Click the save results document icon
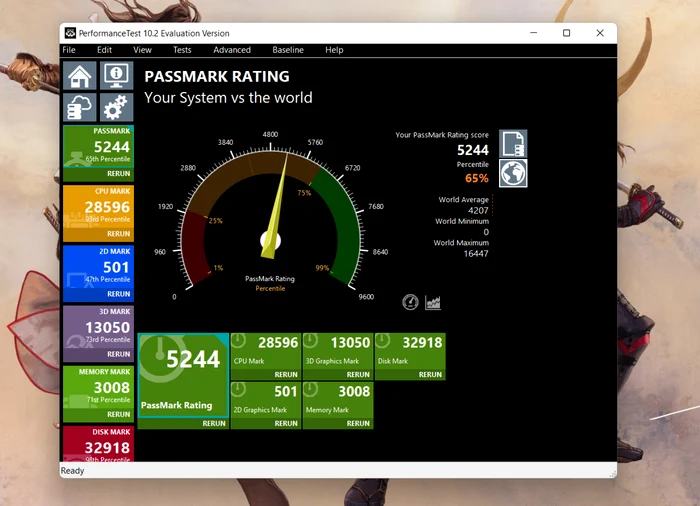The width and height of the screenshot is (700, 506). (x=513, y=143)
